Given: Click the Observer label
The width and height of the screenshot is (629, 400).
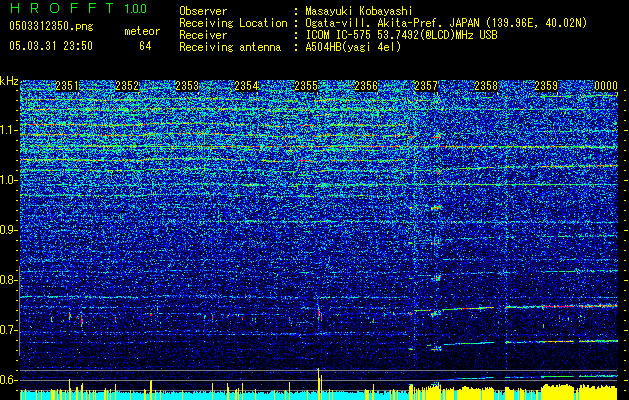Looking at the screenshot, I should pos(203,11).
